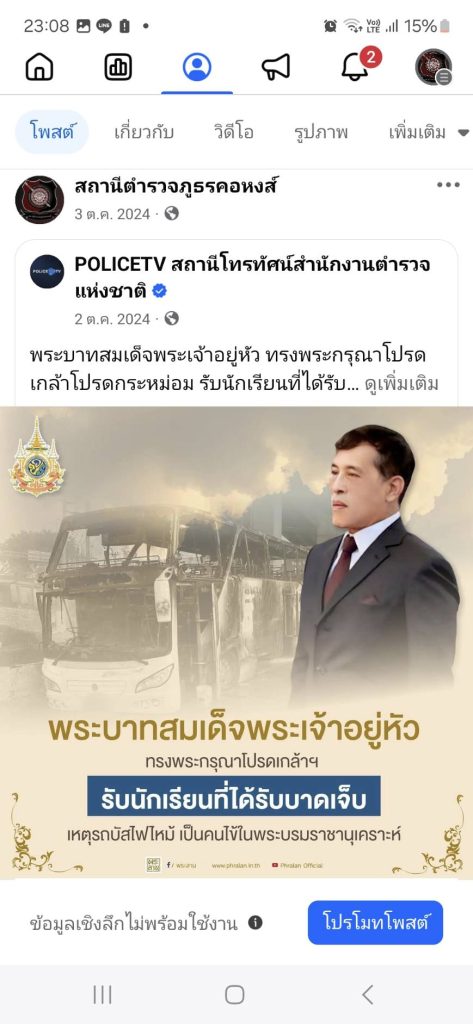Open สถานีตำรวจภูธรคอหงส์ page name

point(176,186)
